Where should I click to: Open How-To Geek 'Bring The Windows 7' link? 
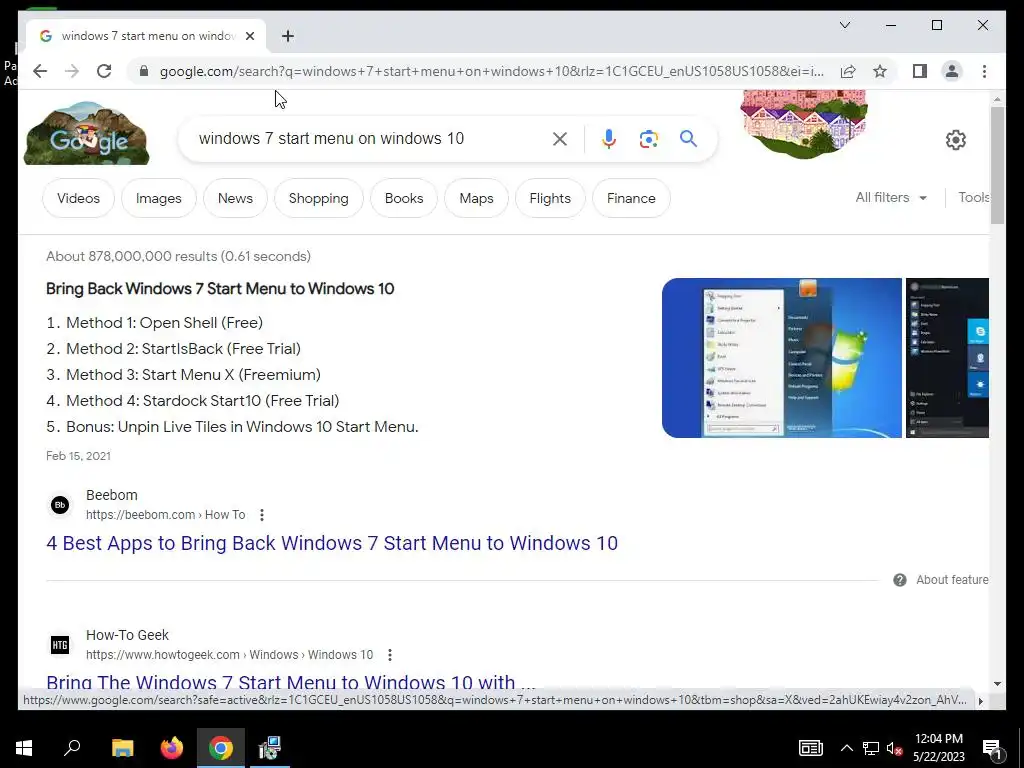(x=291, y=680)
